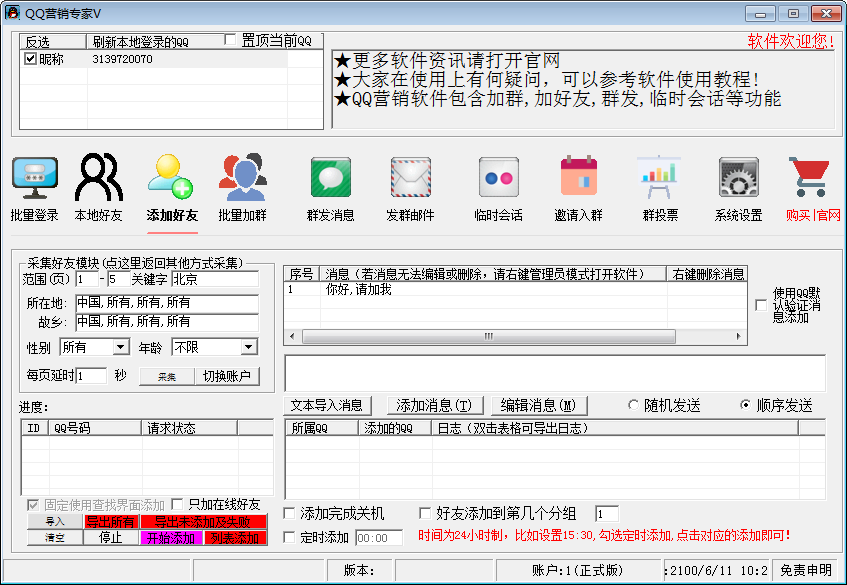Open the 本地好友 people icon
Viewport: 847px width, 585px height.
(99, 177)
